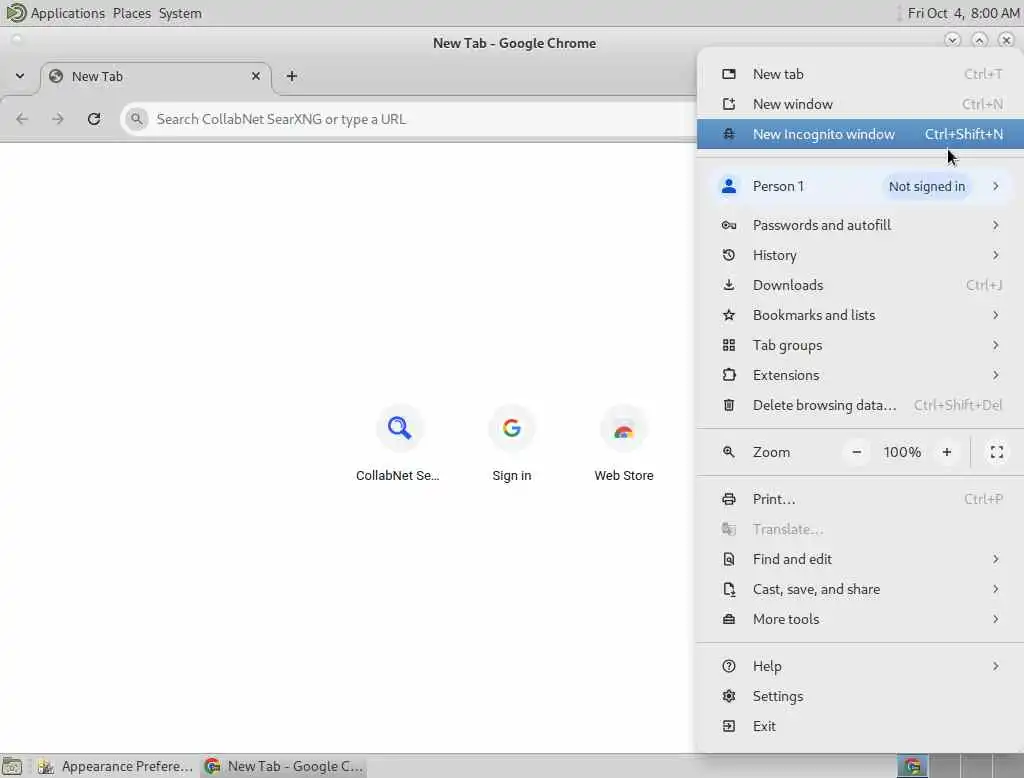The image size is (1024, 778).
Task: Select New Incognito window entry
Action: tap(860, 134)
